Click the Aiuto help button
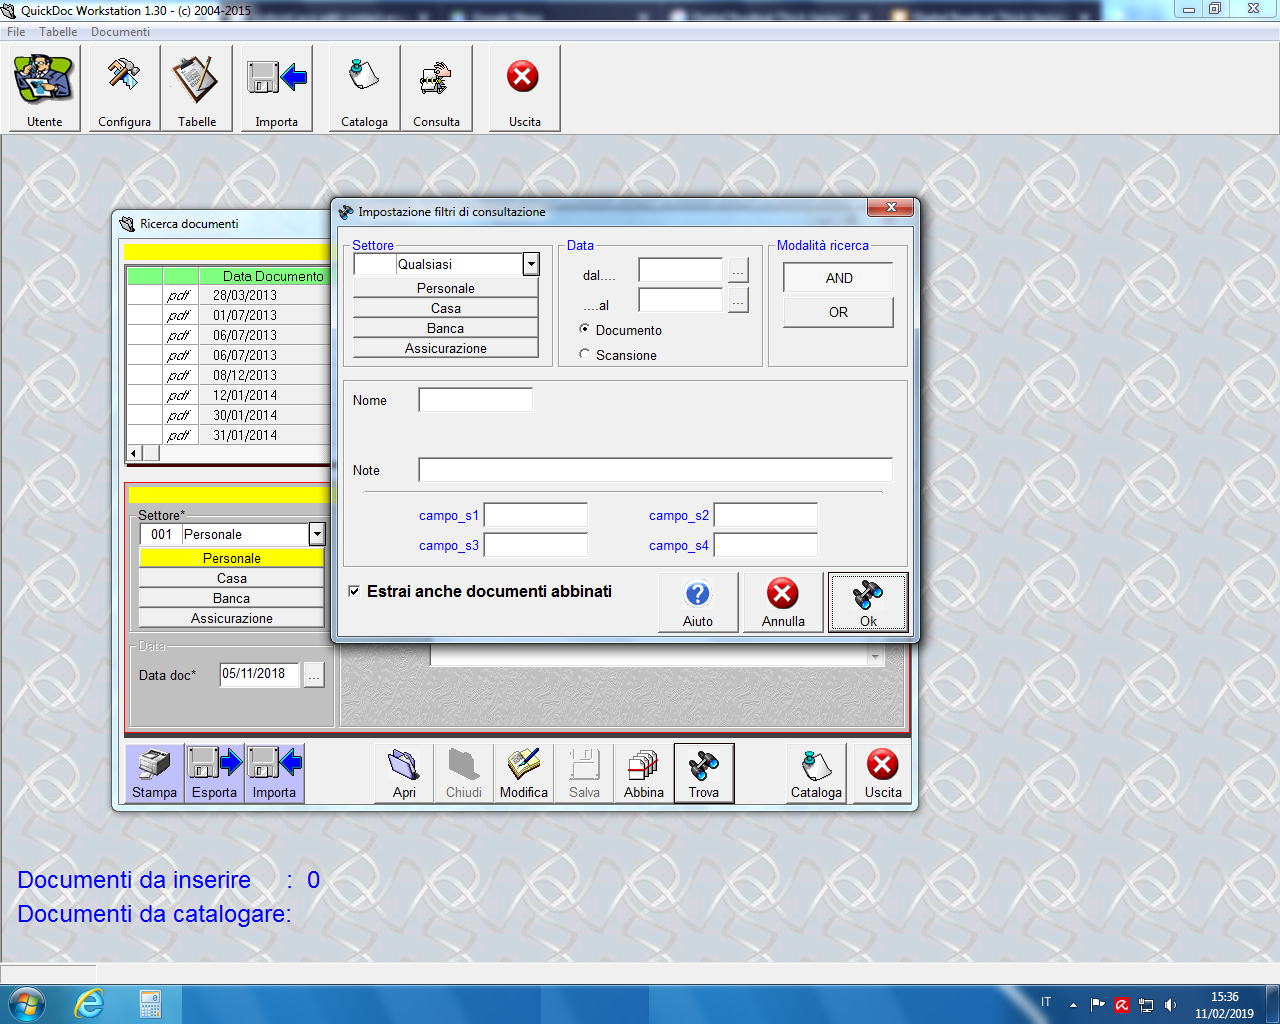The image size is (1280, 1024). coord(698,602)
